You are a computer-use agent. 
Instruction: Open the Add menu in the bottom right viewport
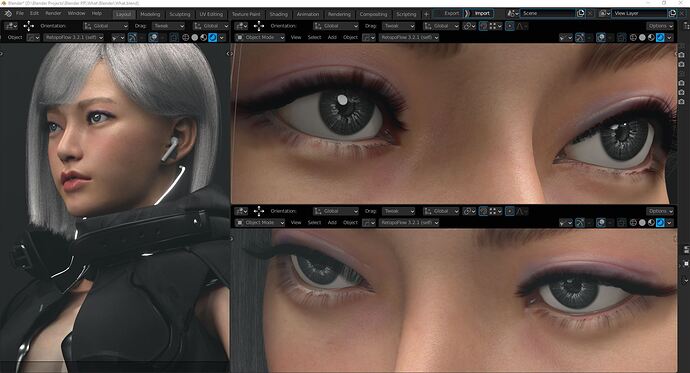332,223
